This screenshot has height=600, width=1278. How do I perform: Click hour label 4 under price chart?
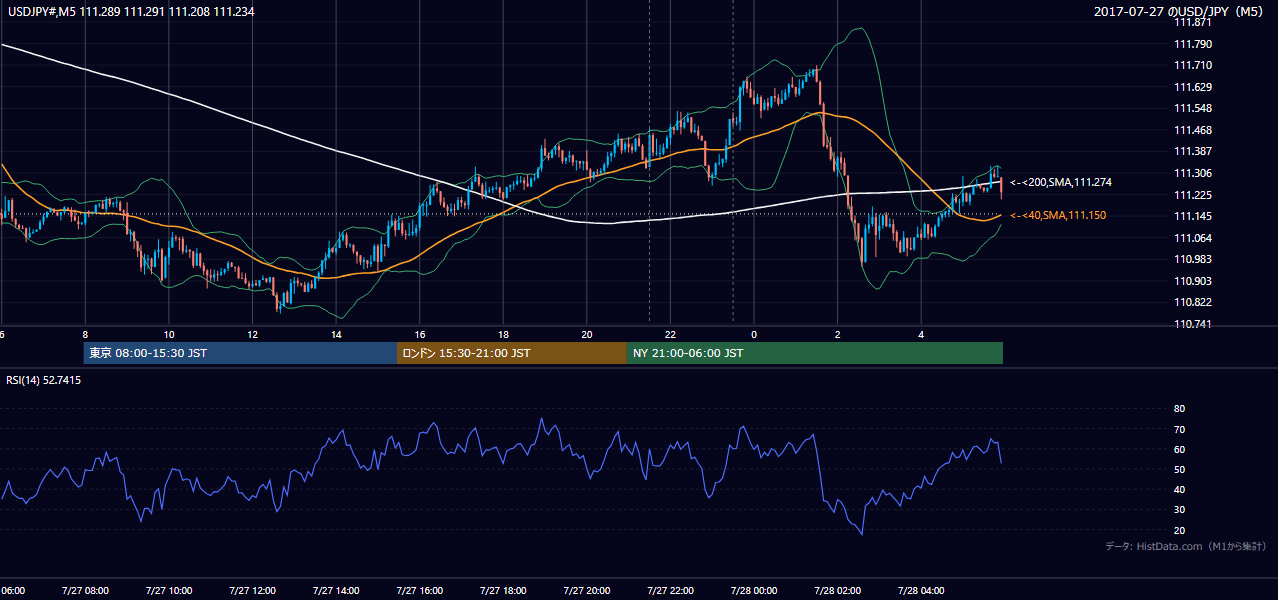pos(921,334)
